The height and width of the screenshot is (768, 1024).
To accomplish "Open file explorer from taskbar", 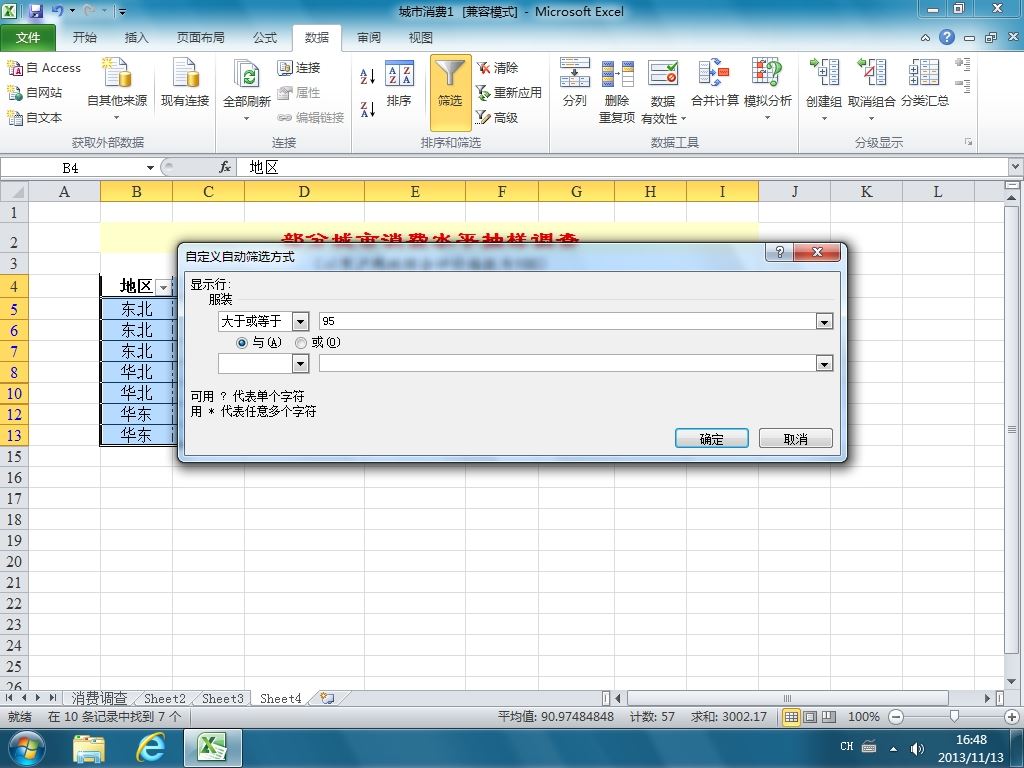I will tap(89, 748).
